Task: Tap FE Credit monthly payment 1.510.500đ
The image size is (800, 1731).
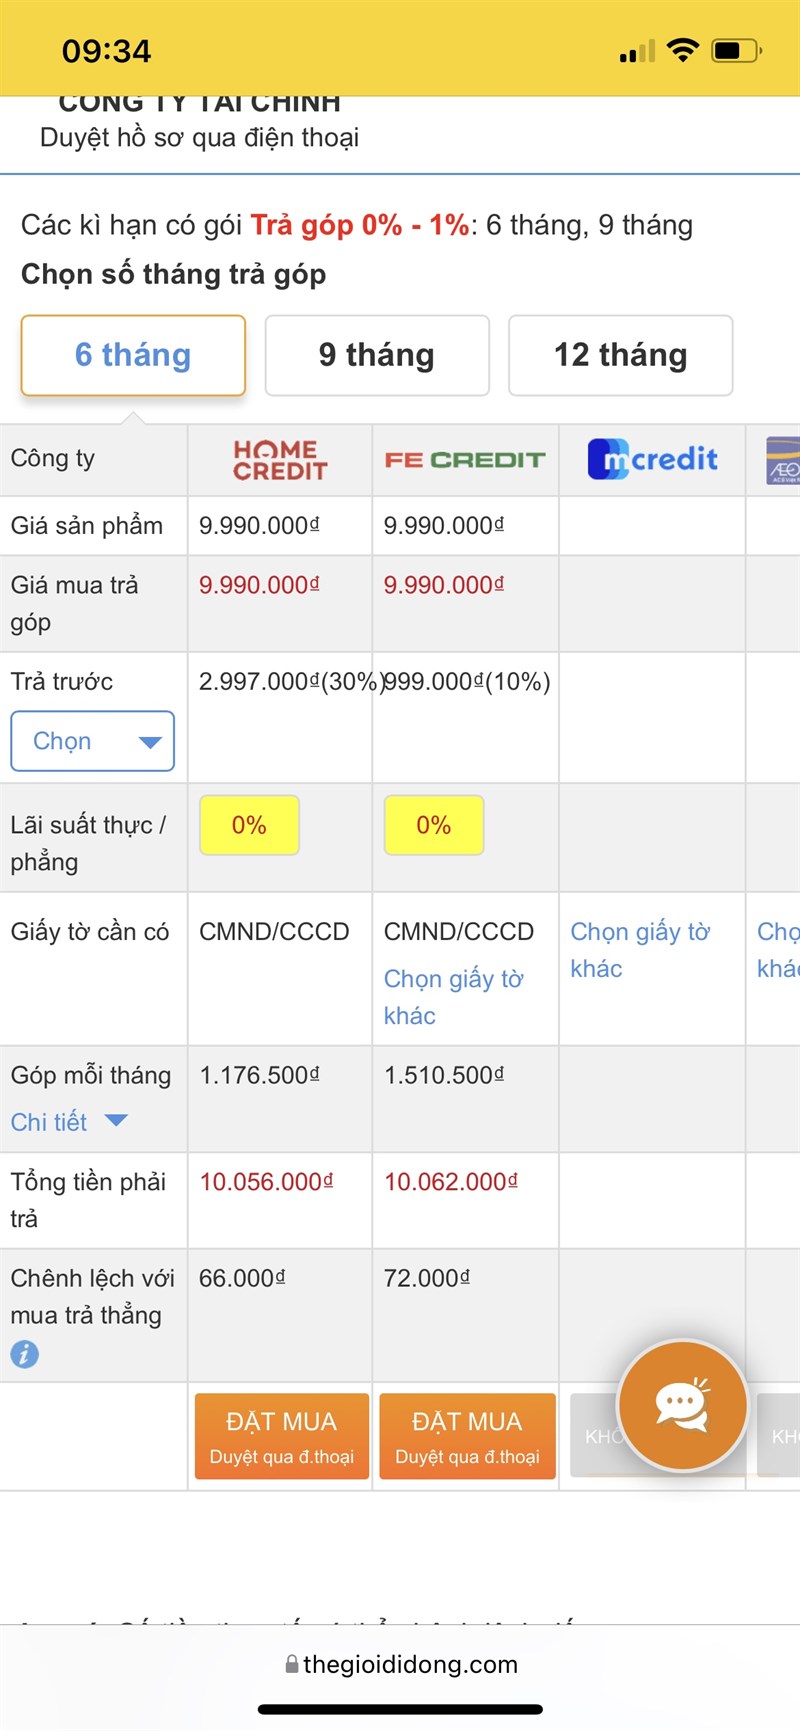Action: [x=444, y=1075]
